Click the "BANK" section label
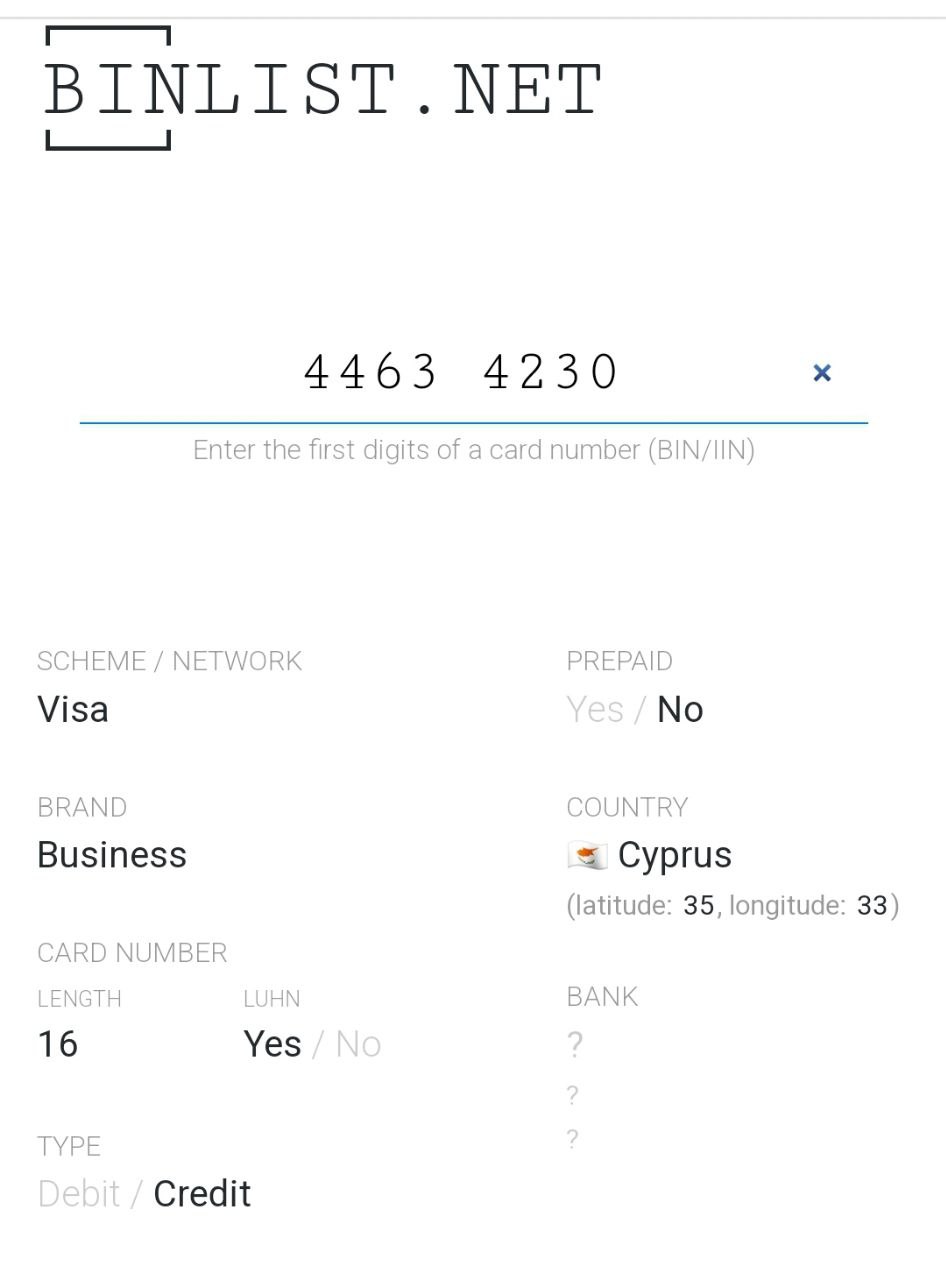 click(x=602, y=997)
